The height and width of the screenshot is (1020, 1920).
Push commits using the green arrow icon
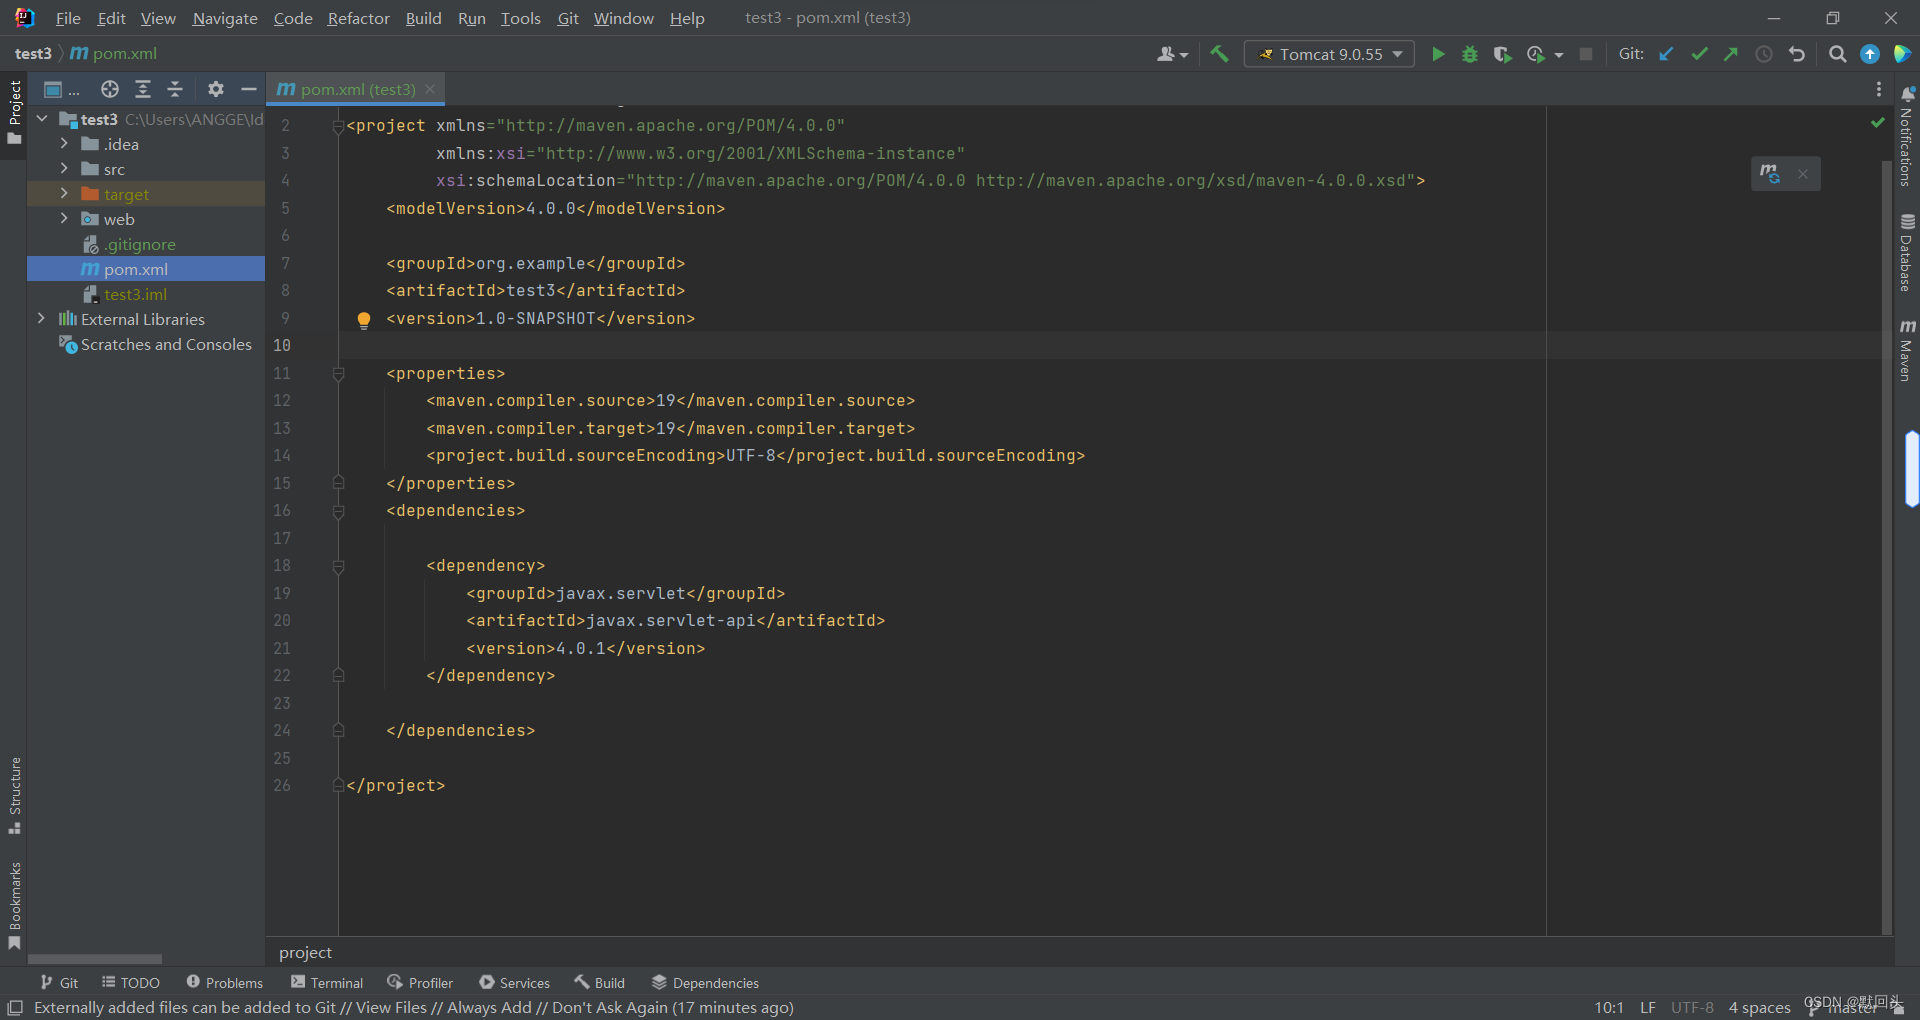[x=1731, y=54]
